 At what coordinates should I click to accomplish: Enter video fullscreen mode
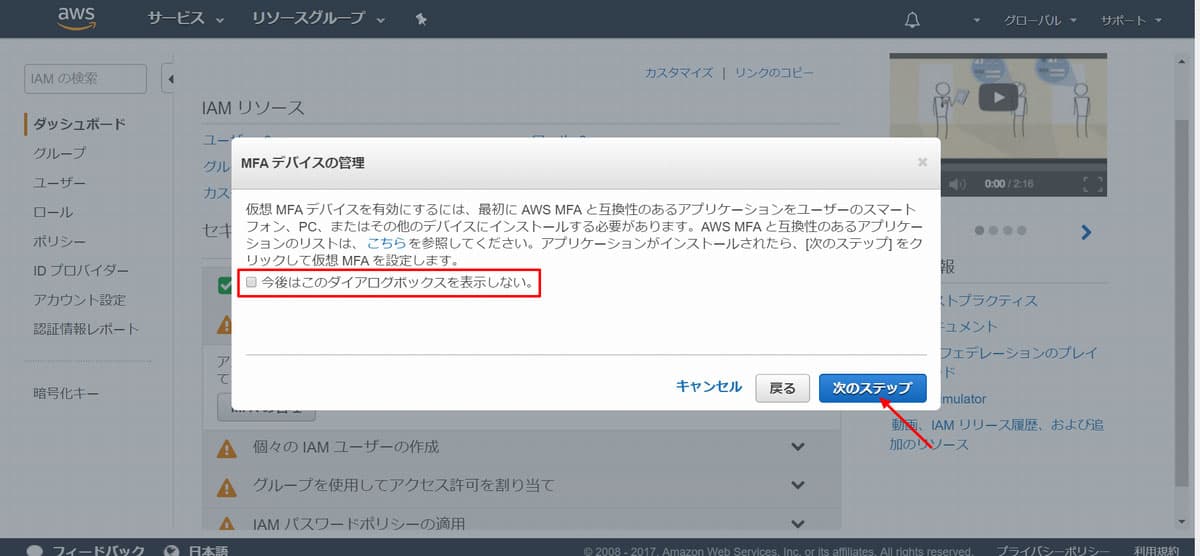click(1093, 184)
